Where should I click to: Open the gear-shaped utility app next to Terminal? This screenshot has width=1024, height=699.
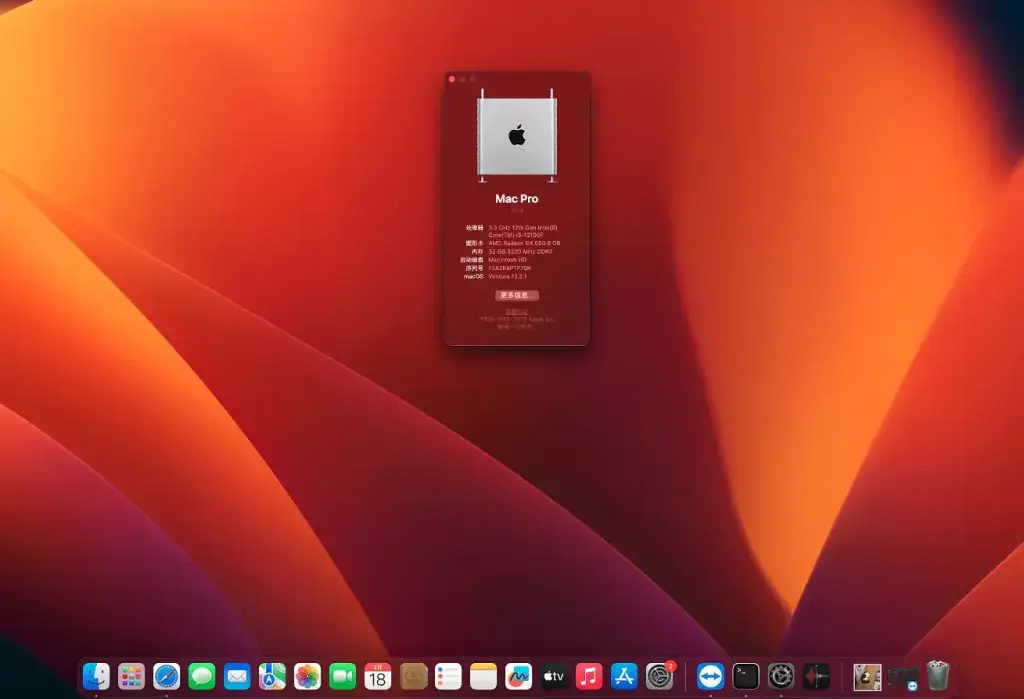[781, 677]
